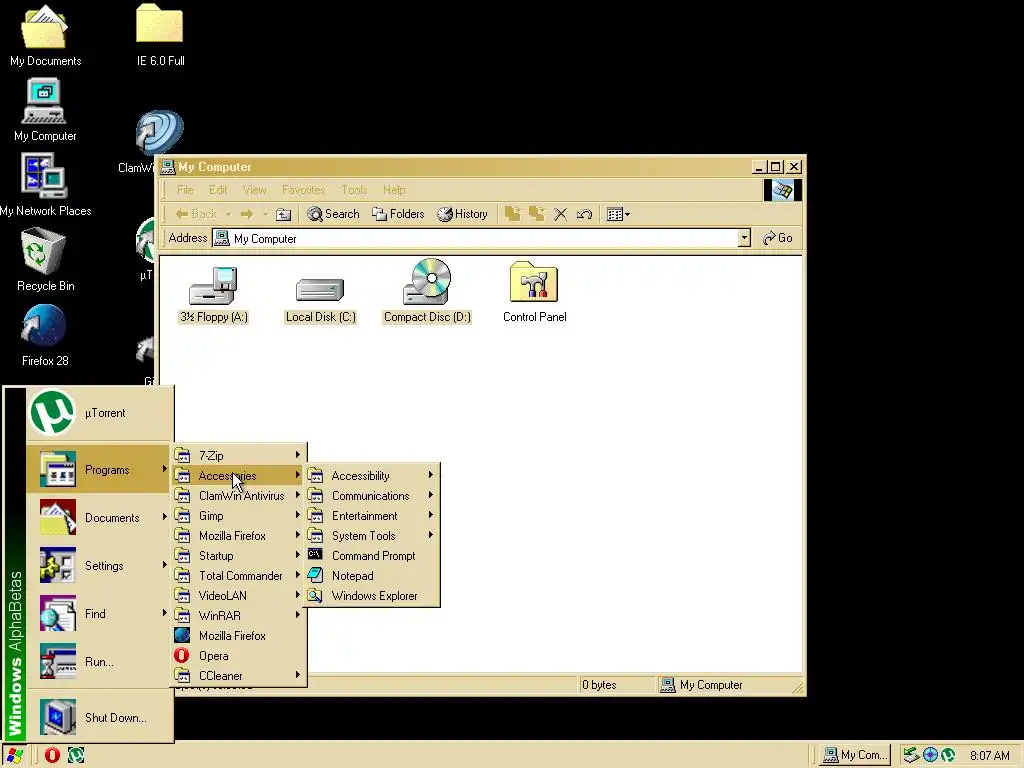Open Command Prompt from Accessories menu
This screenshot has height=768, width=1024.
(x=372, y=556)
